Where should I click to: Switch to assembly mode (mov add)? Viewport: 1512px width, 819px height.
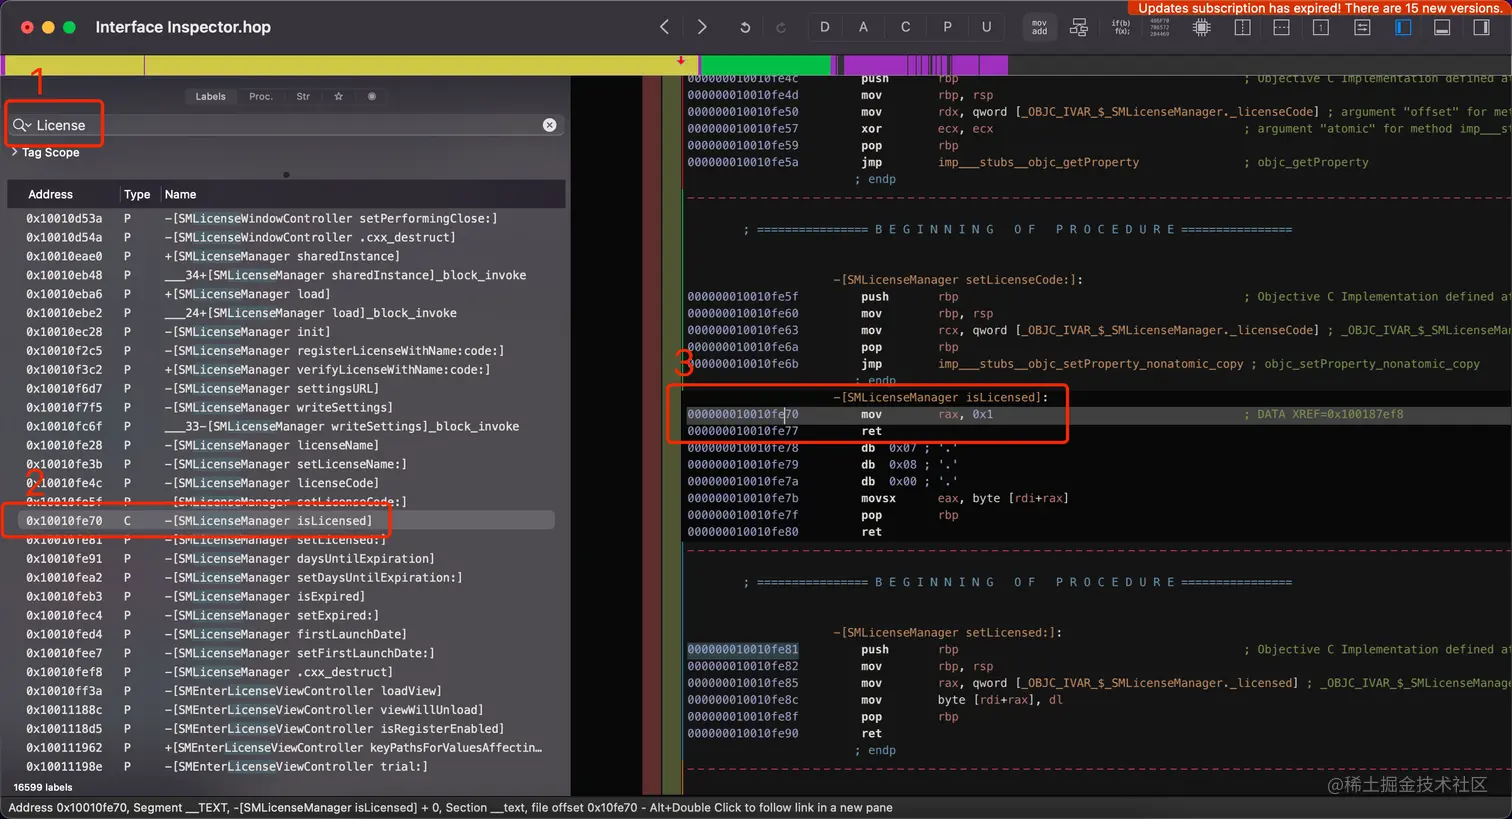point(1039,28)
